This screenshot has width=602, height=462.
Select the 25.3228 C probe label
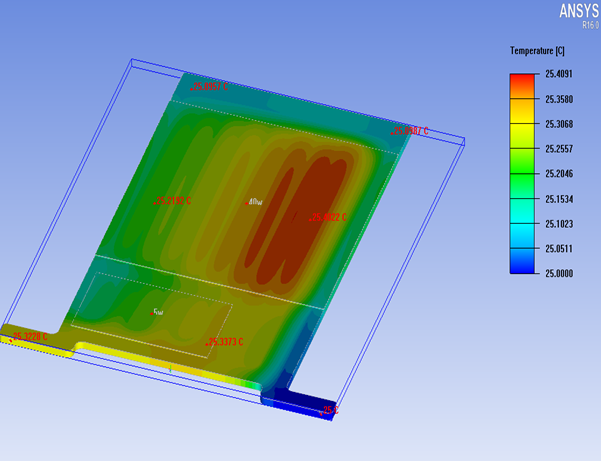30,336
